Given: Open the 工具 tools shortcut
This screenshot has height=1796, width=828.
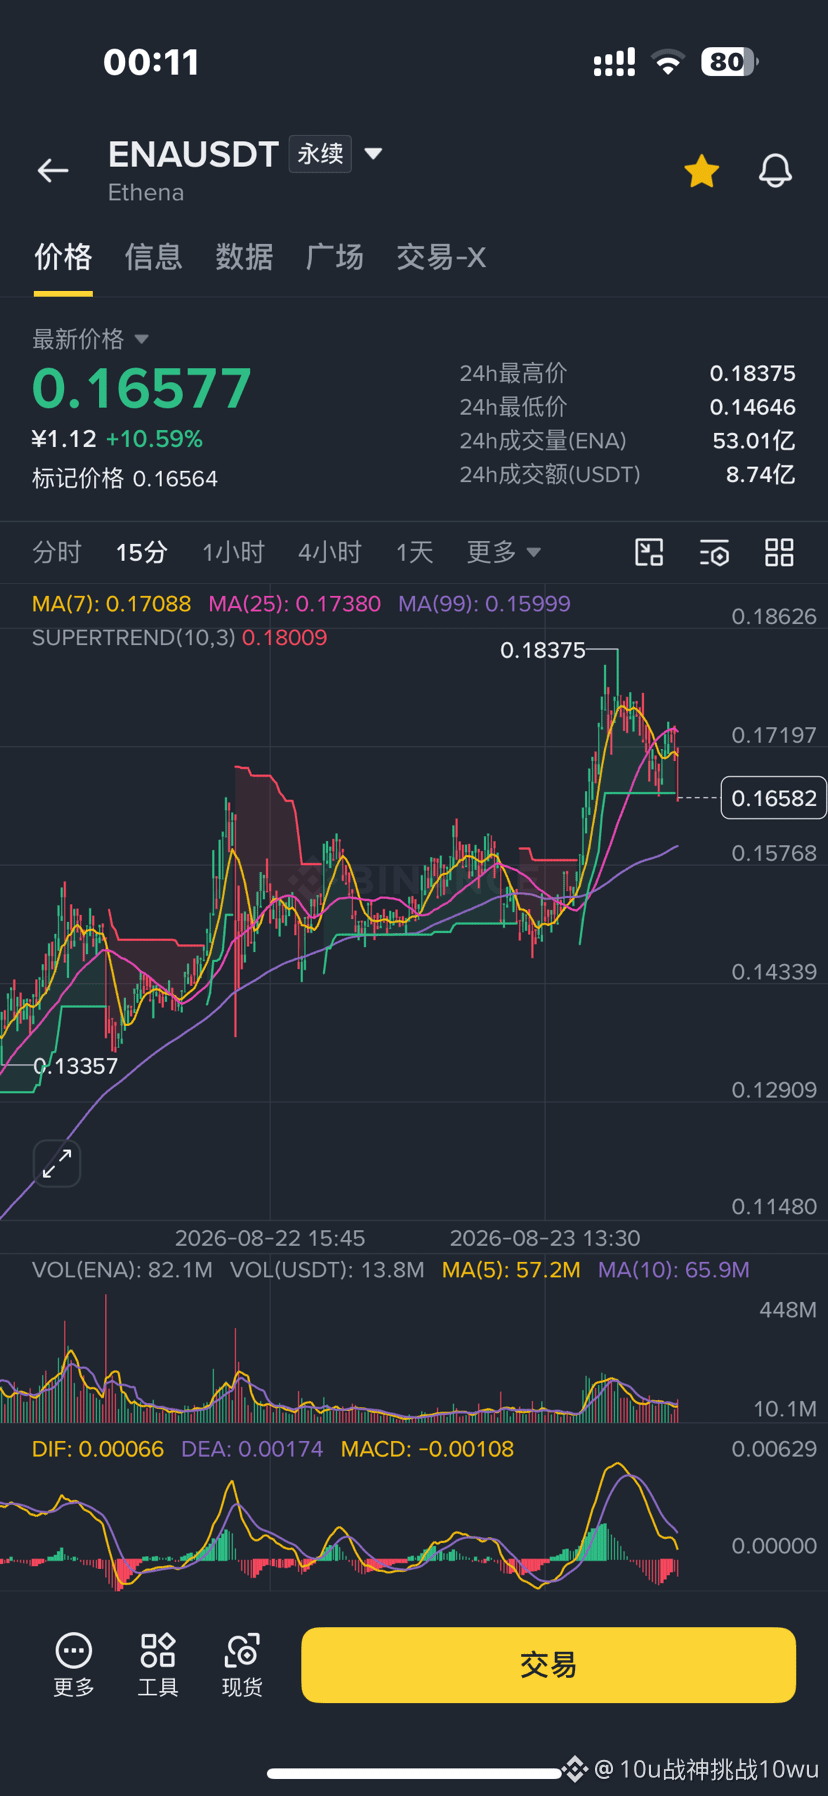Looking at the screenshot, I should click(158, 1665).
